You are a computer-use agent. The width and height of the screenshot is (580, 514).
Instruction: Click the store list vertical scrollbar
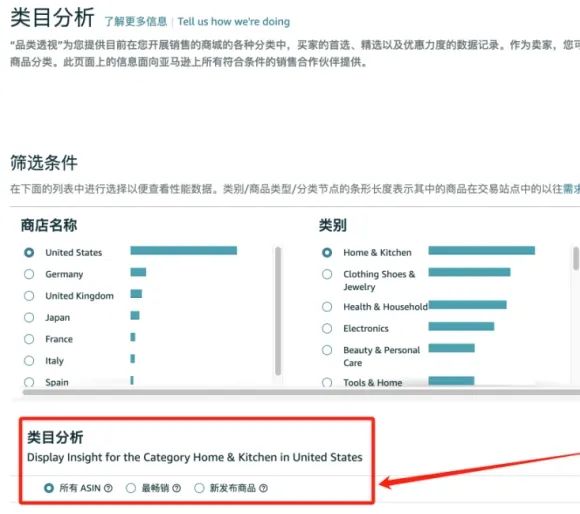[x=278, y=311]
